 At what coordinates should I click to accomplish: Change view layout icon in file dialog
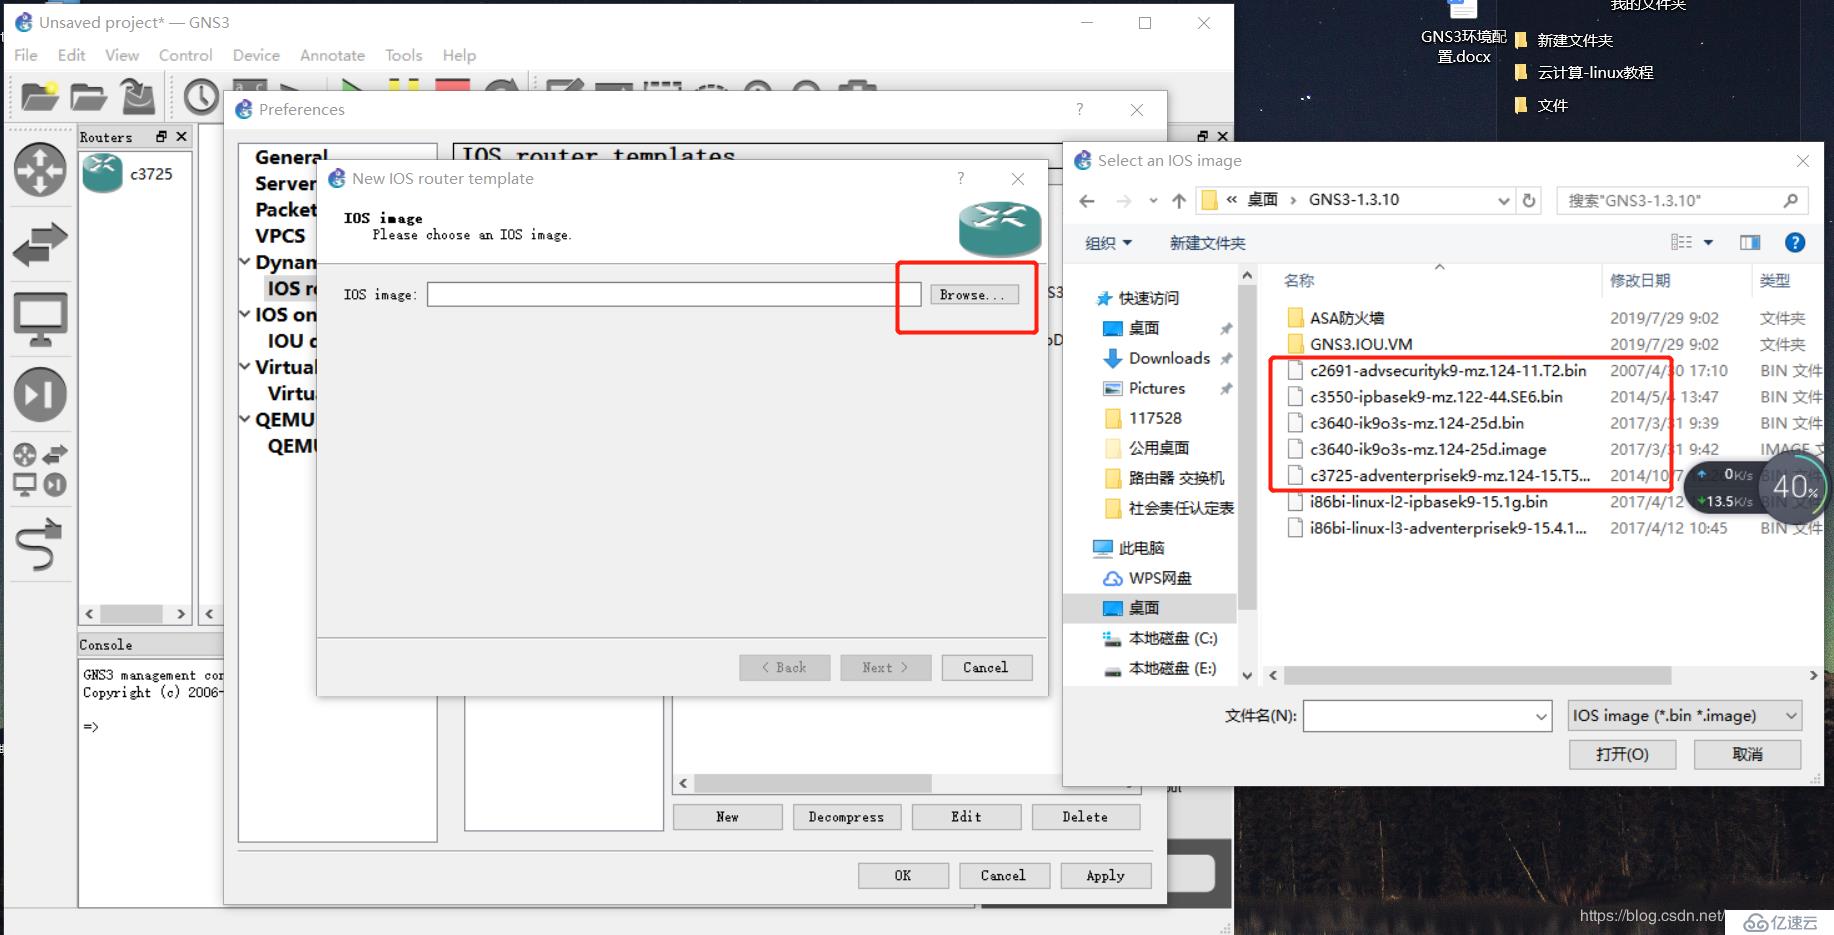[1682, 242]
